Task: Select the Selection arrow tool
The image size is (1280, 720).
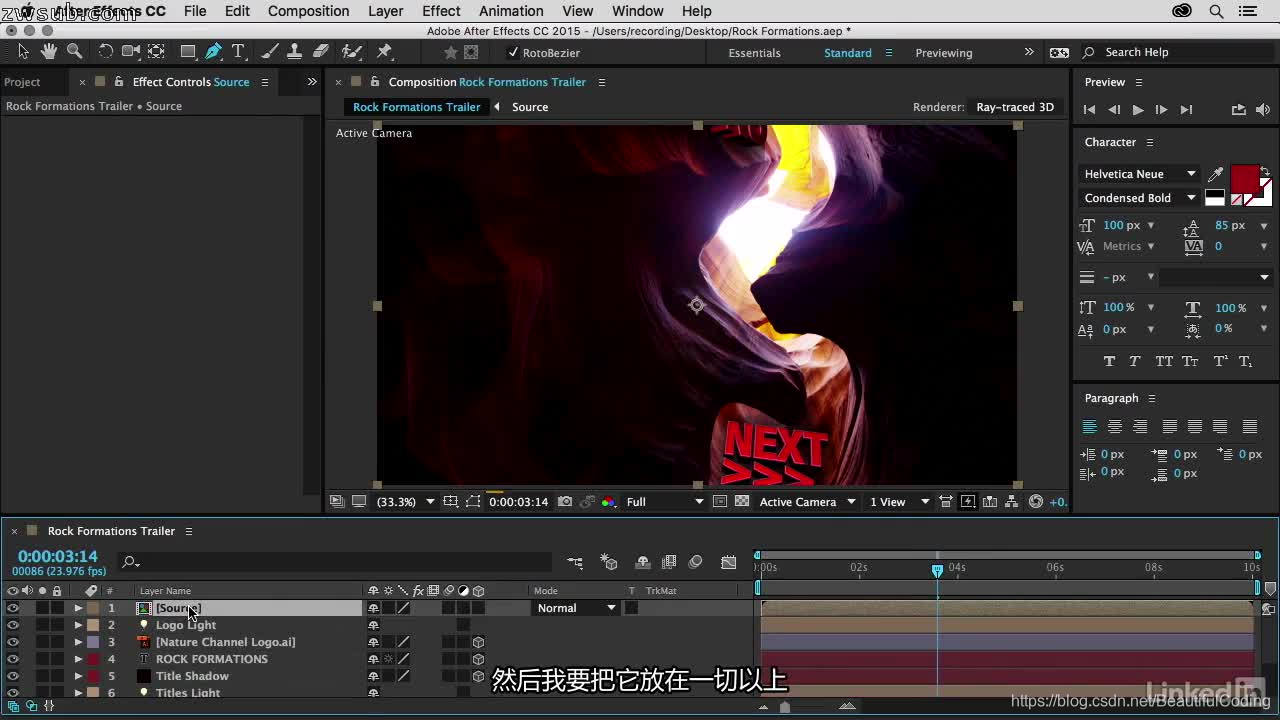Action: 23,51
